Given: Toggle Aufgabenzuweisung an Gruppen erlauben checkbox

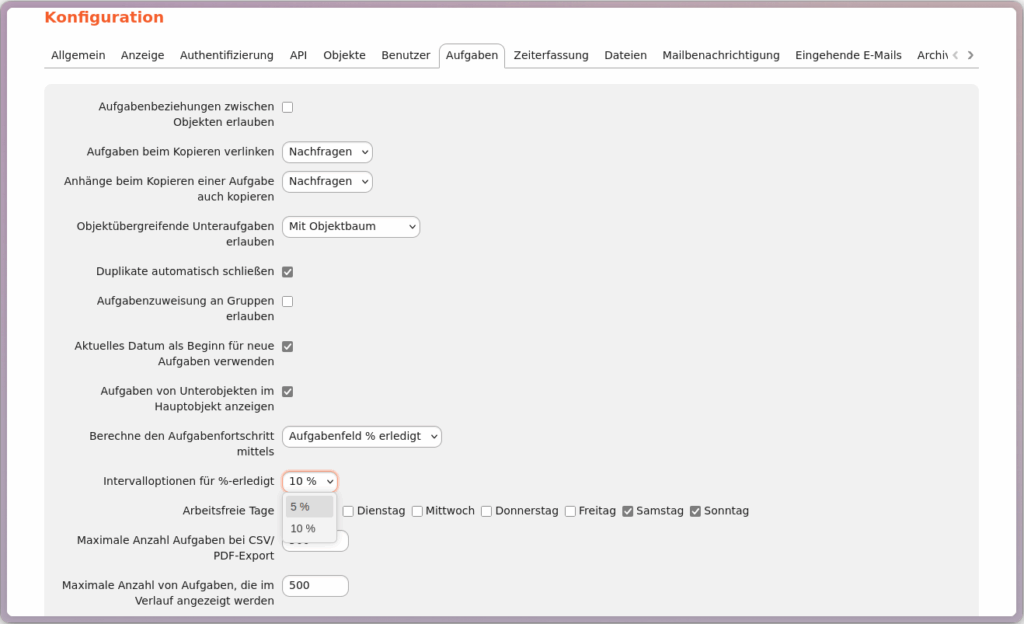Looking at the screenshot, I should click(287, 301).
